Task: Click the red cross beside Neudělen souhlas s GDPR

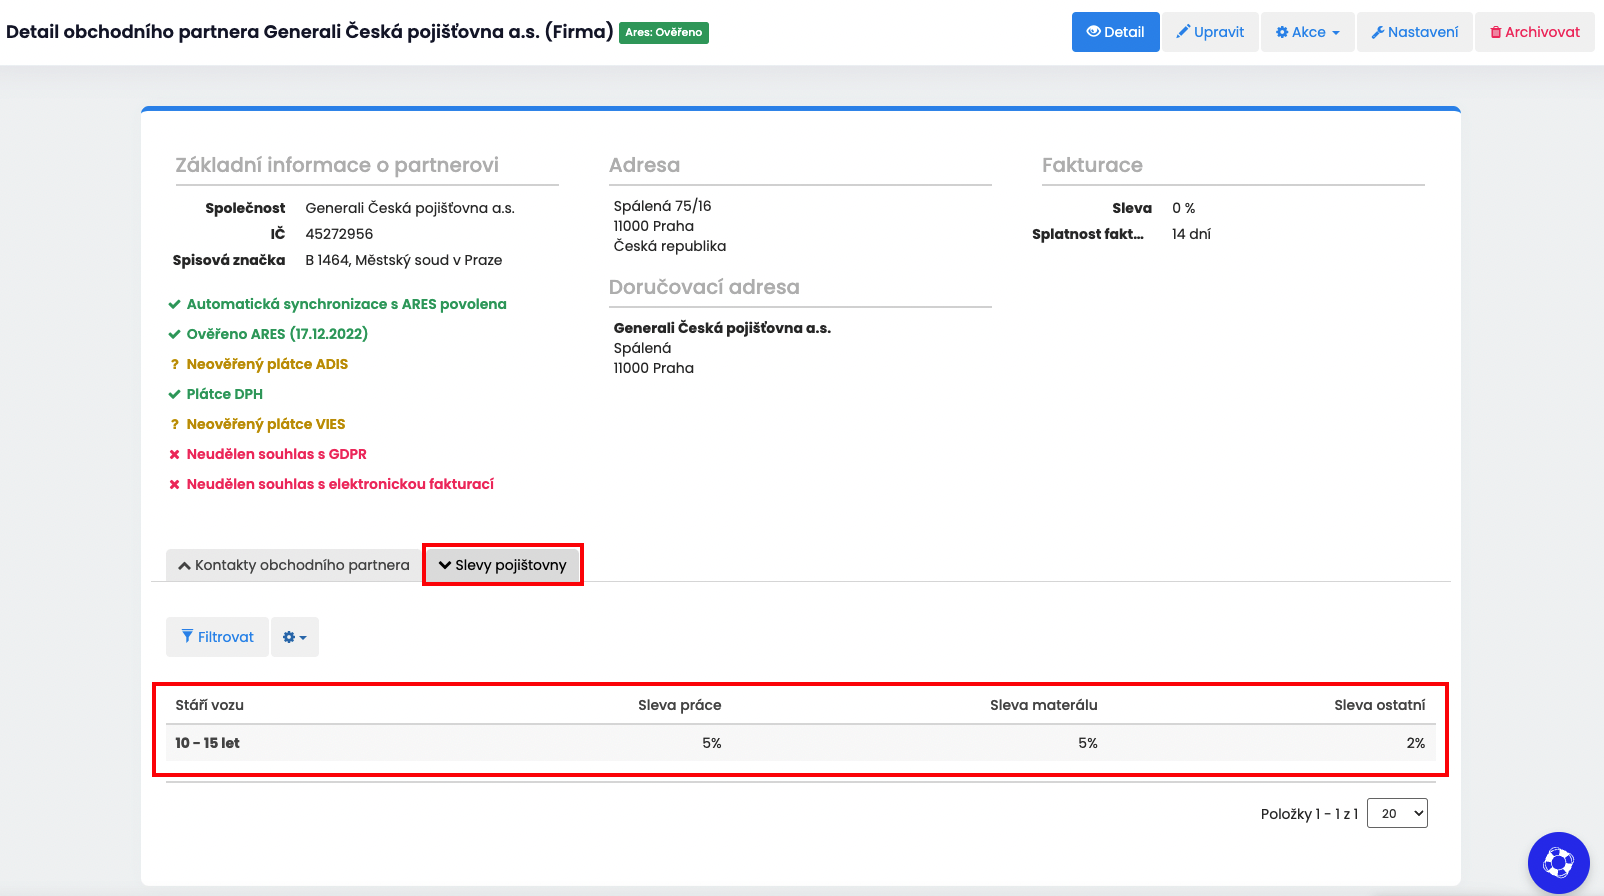Action: 174,454
